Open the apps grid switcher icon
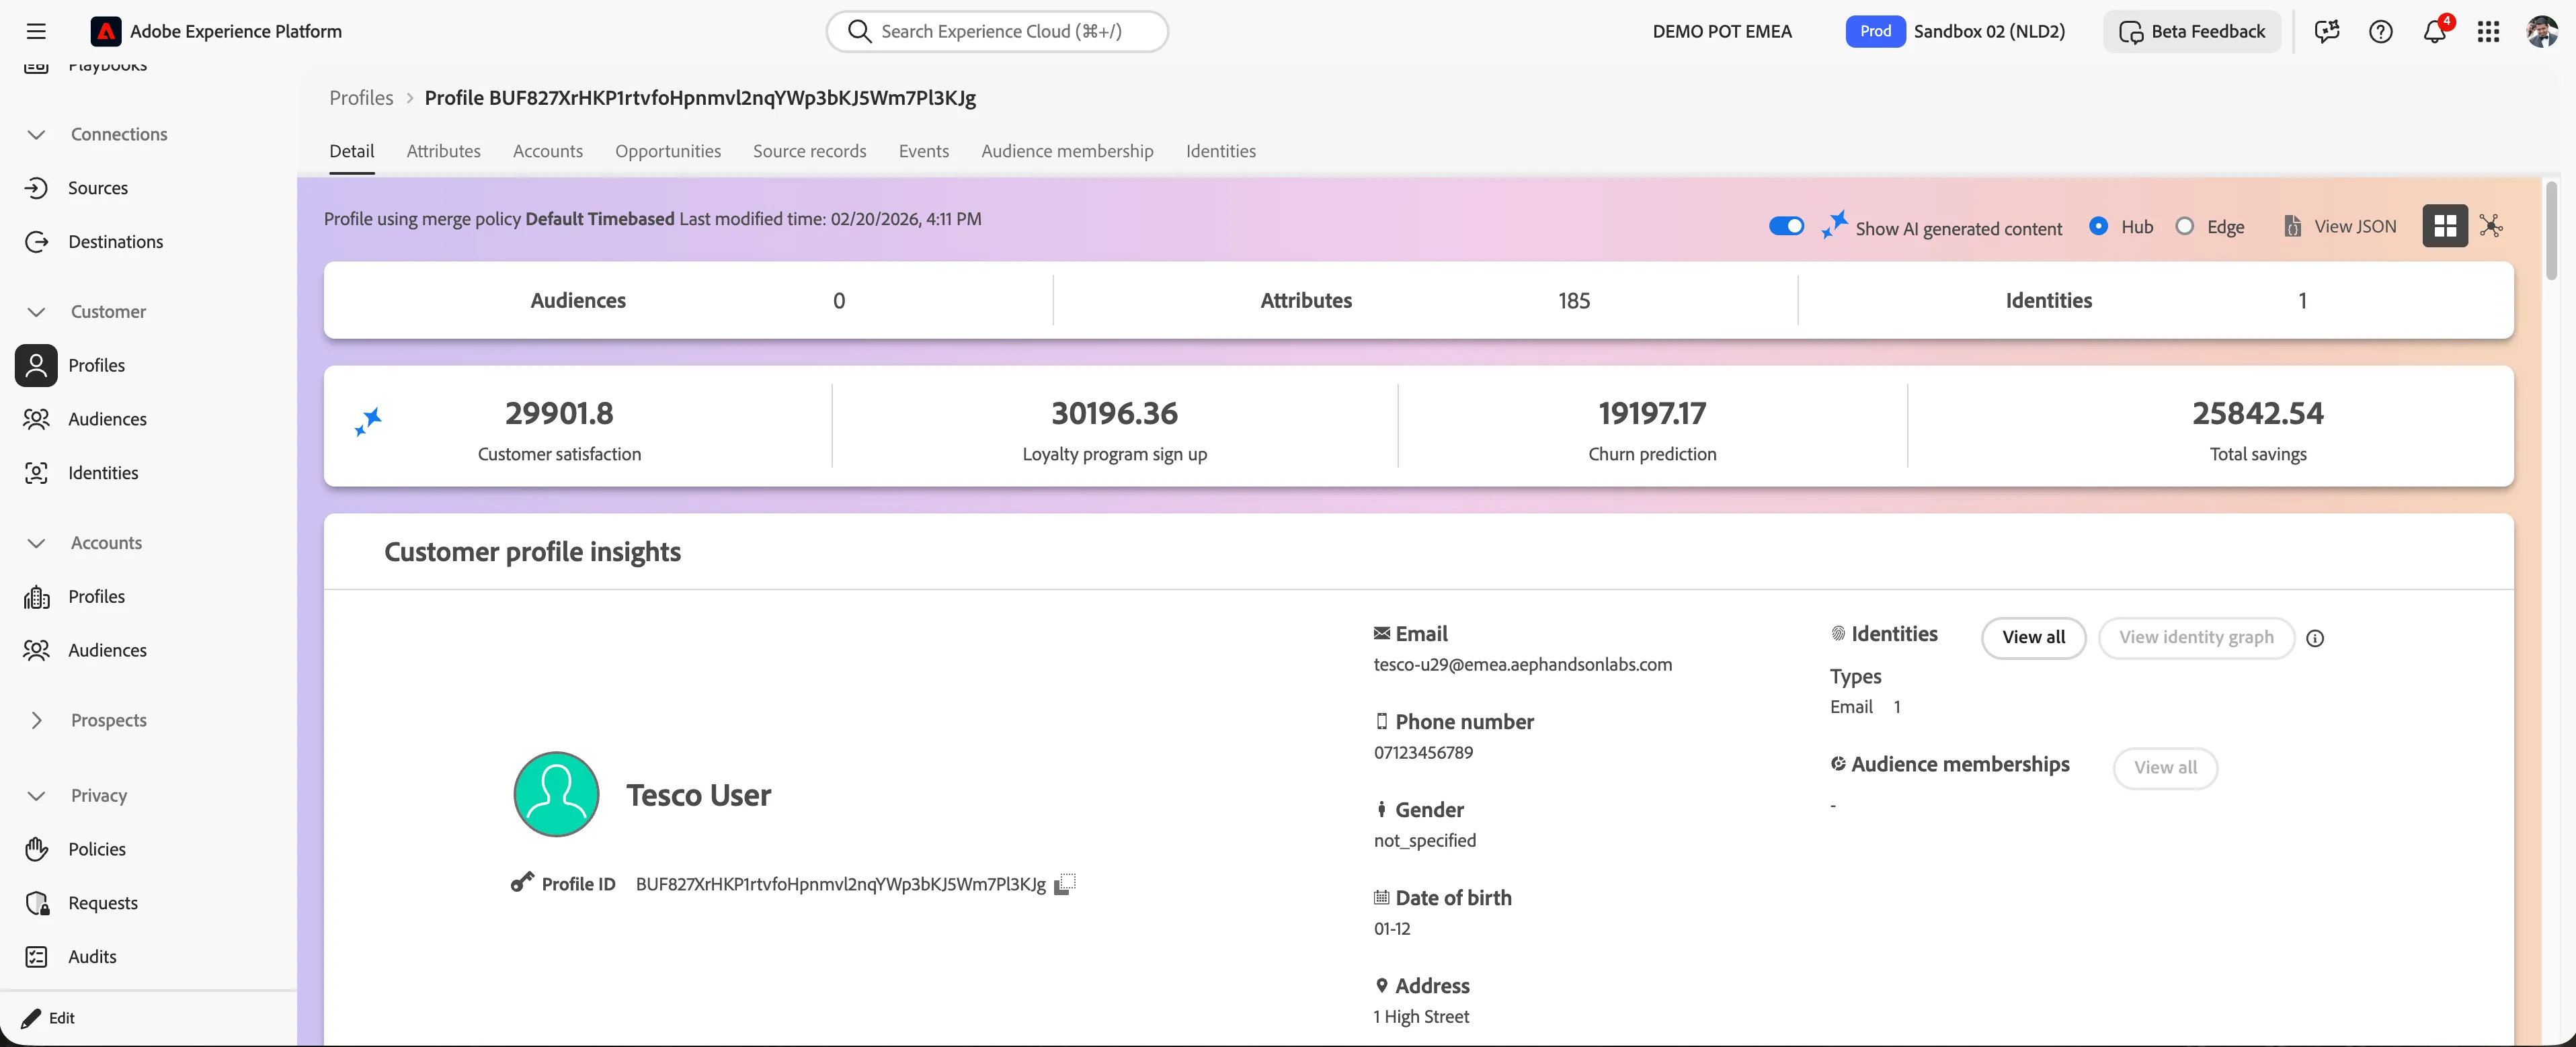2576x1047 pixels. tap(2488, 31)
